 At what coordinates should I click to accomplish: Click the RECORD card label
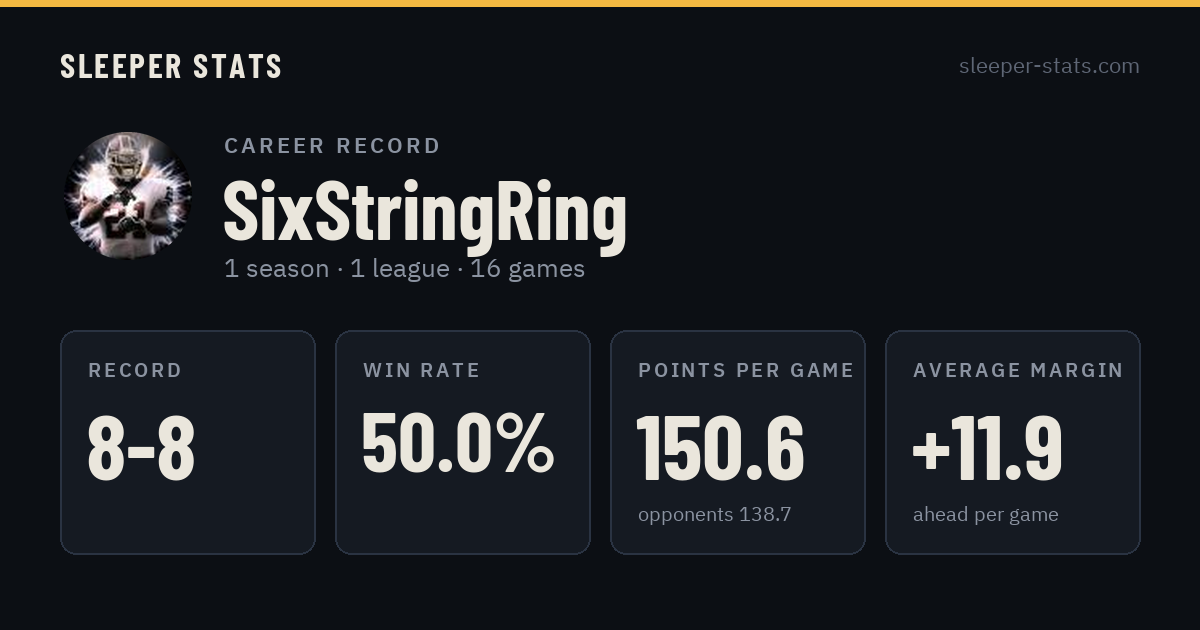pos(135,371)
